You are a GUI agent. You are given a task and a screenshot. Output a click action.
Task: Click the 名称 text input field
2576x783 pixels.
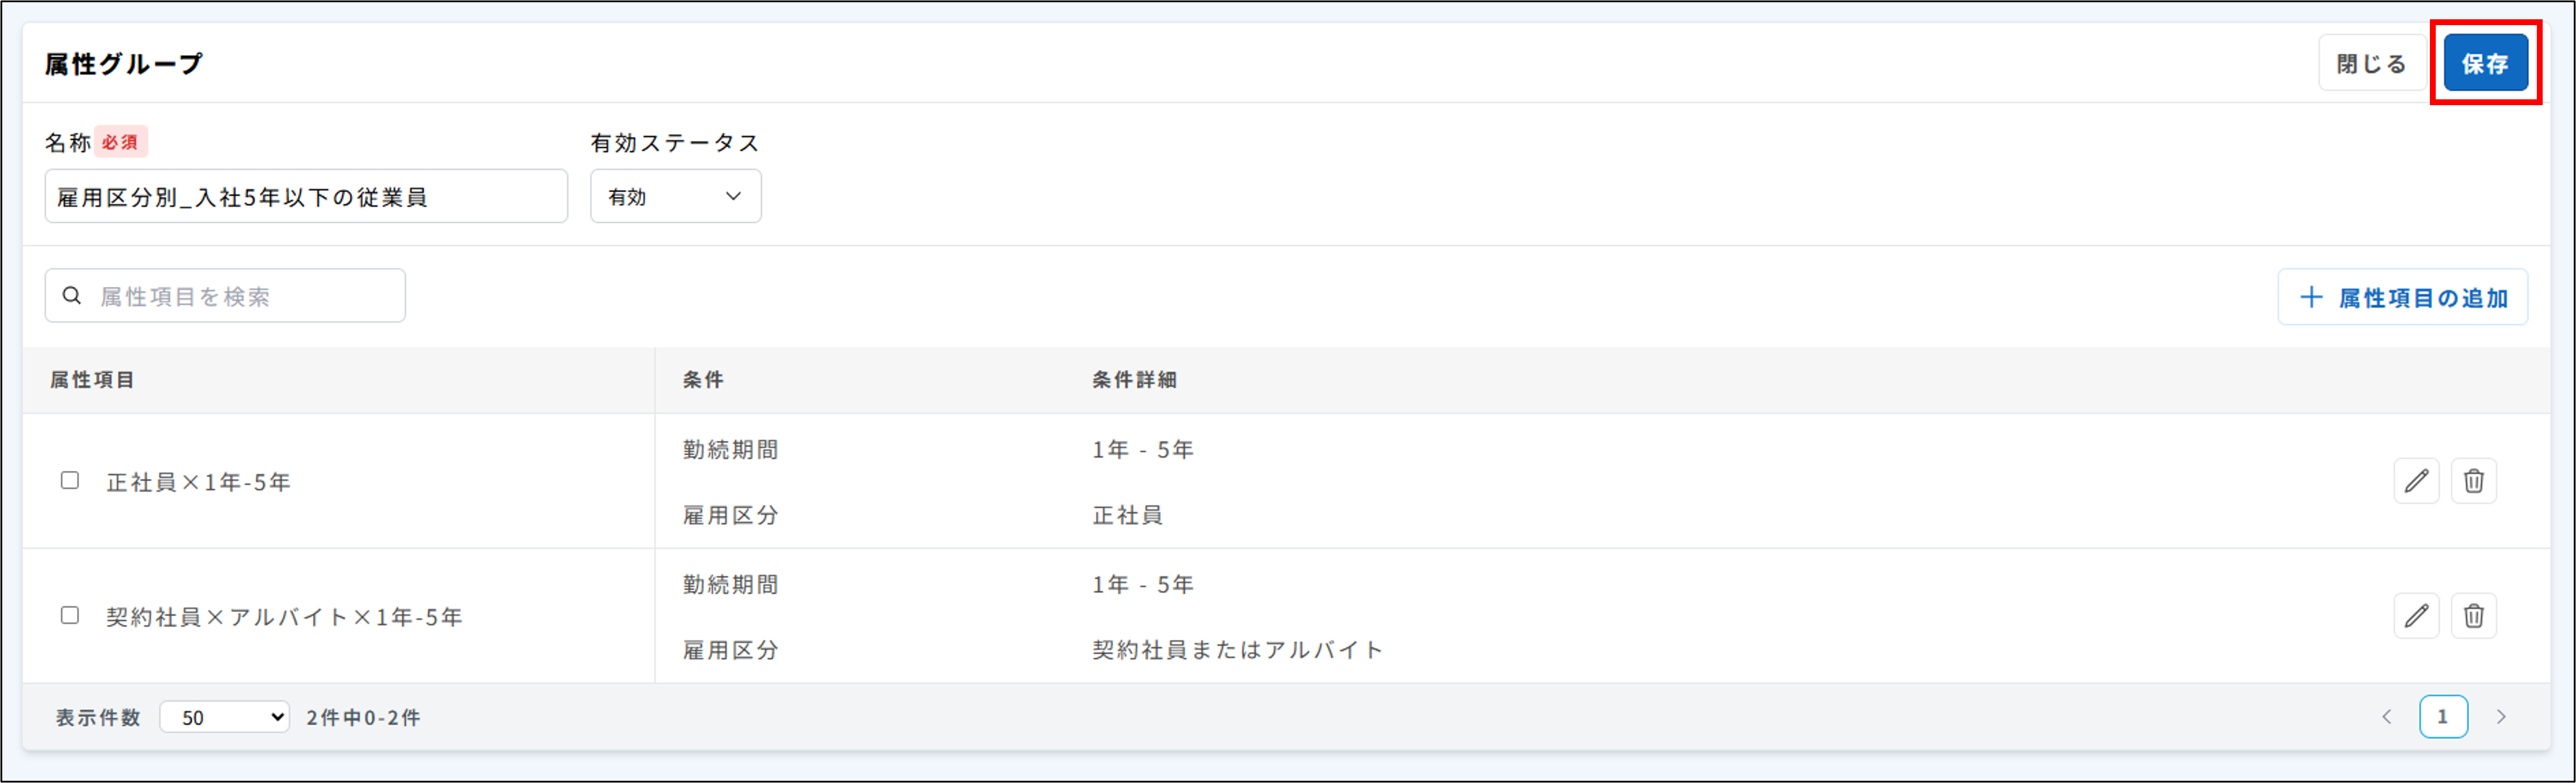click(x=306, y=196)
